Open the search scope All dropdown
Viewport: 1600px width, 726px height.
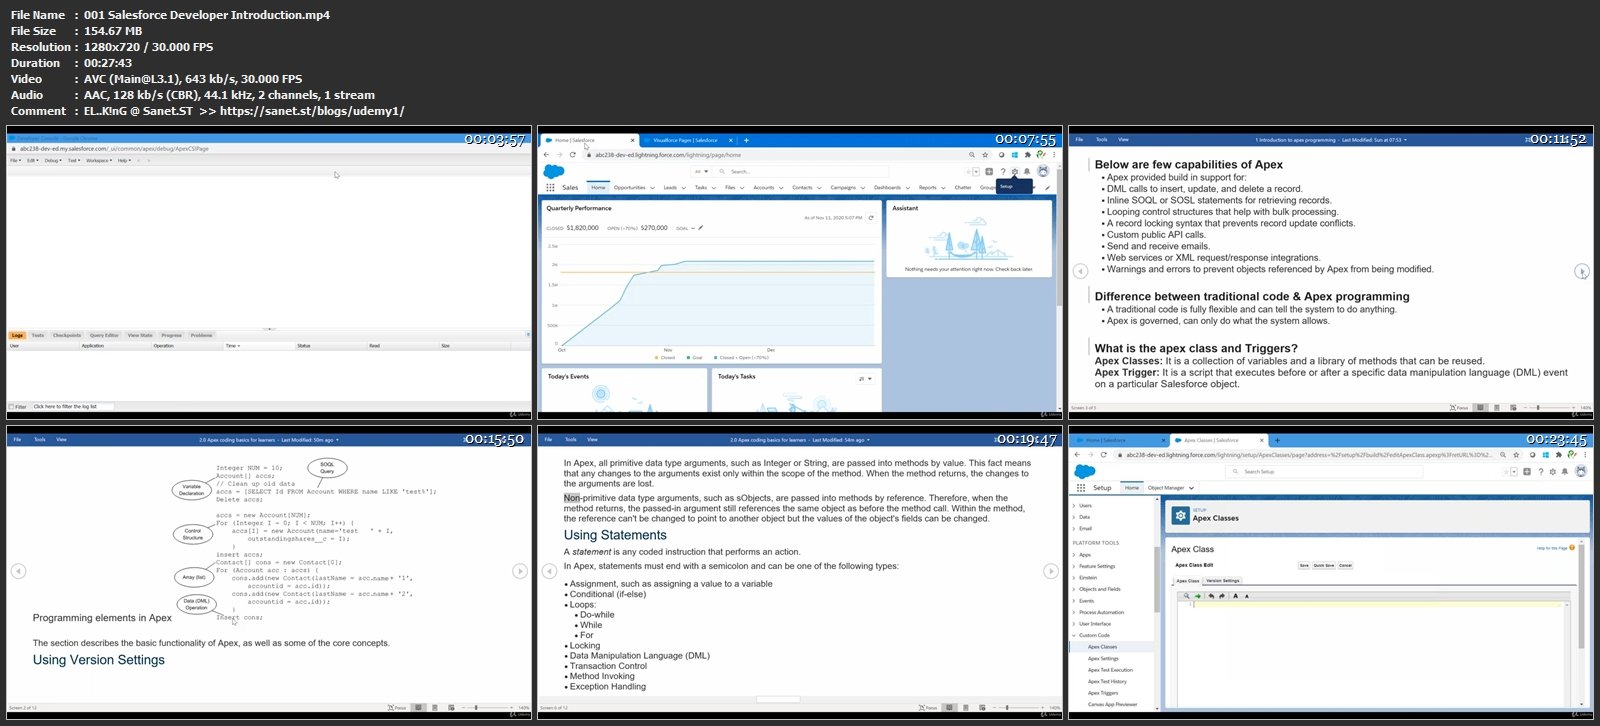coord(701,172)
